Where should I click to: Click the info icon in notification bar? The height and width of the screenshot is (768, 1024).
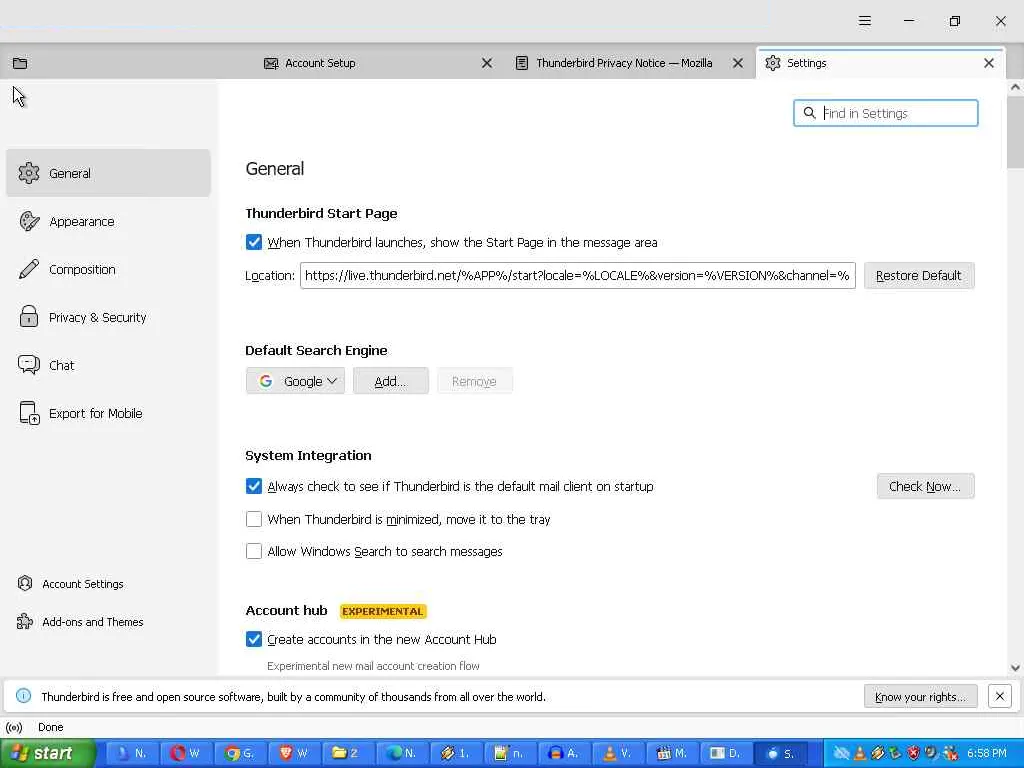pyautogui.click(x=23, y=696)
